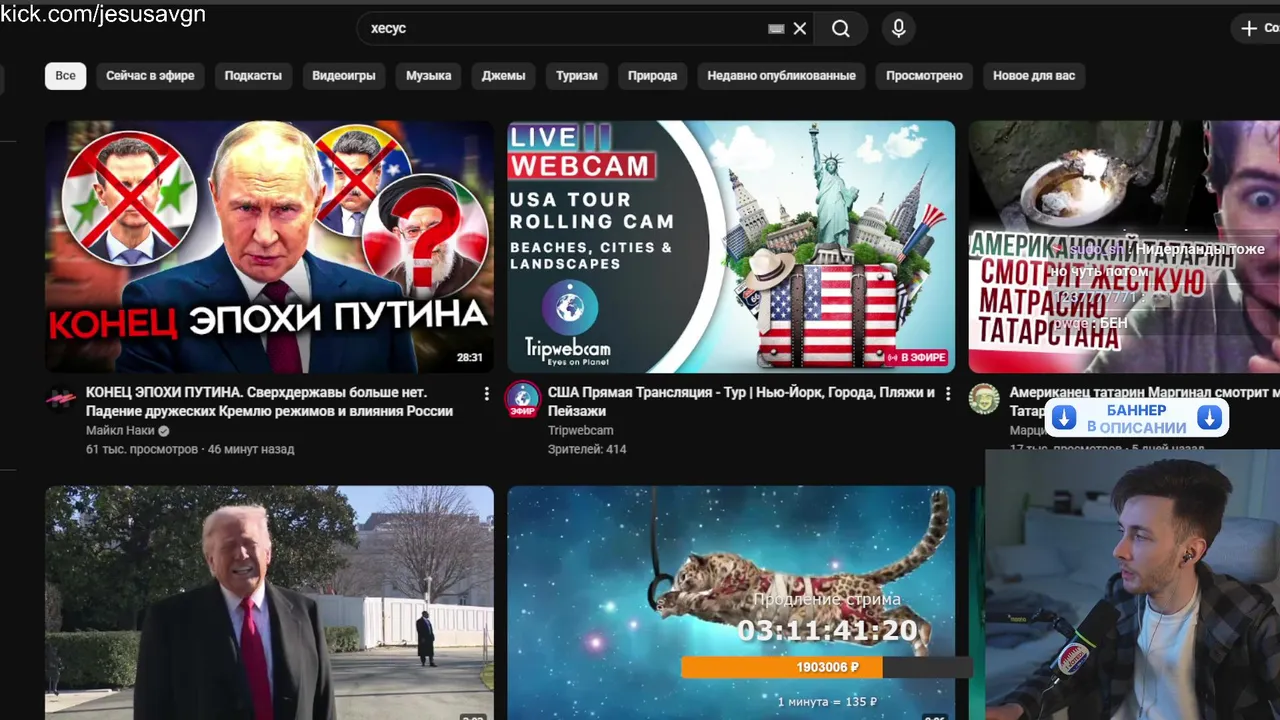The width and height of the screenshot is (1280, 720).
Task: Select the Просмотрено filter chip
Action: click(x=924, y=76)
